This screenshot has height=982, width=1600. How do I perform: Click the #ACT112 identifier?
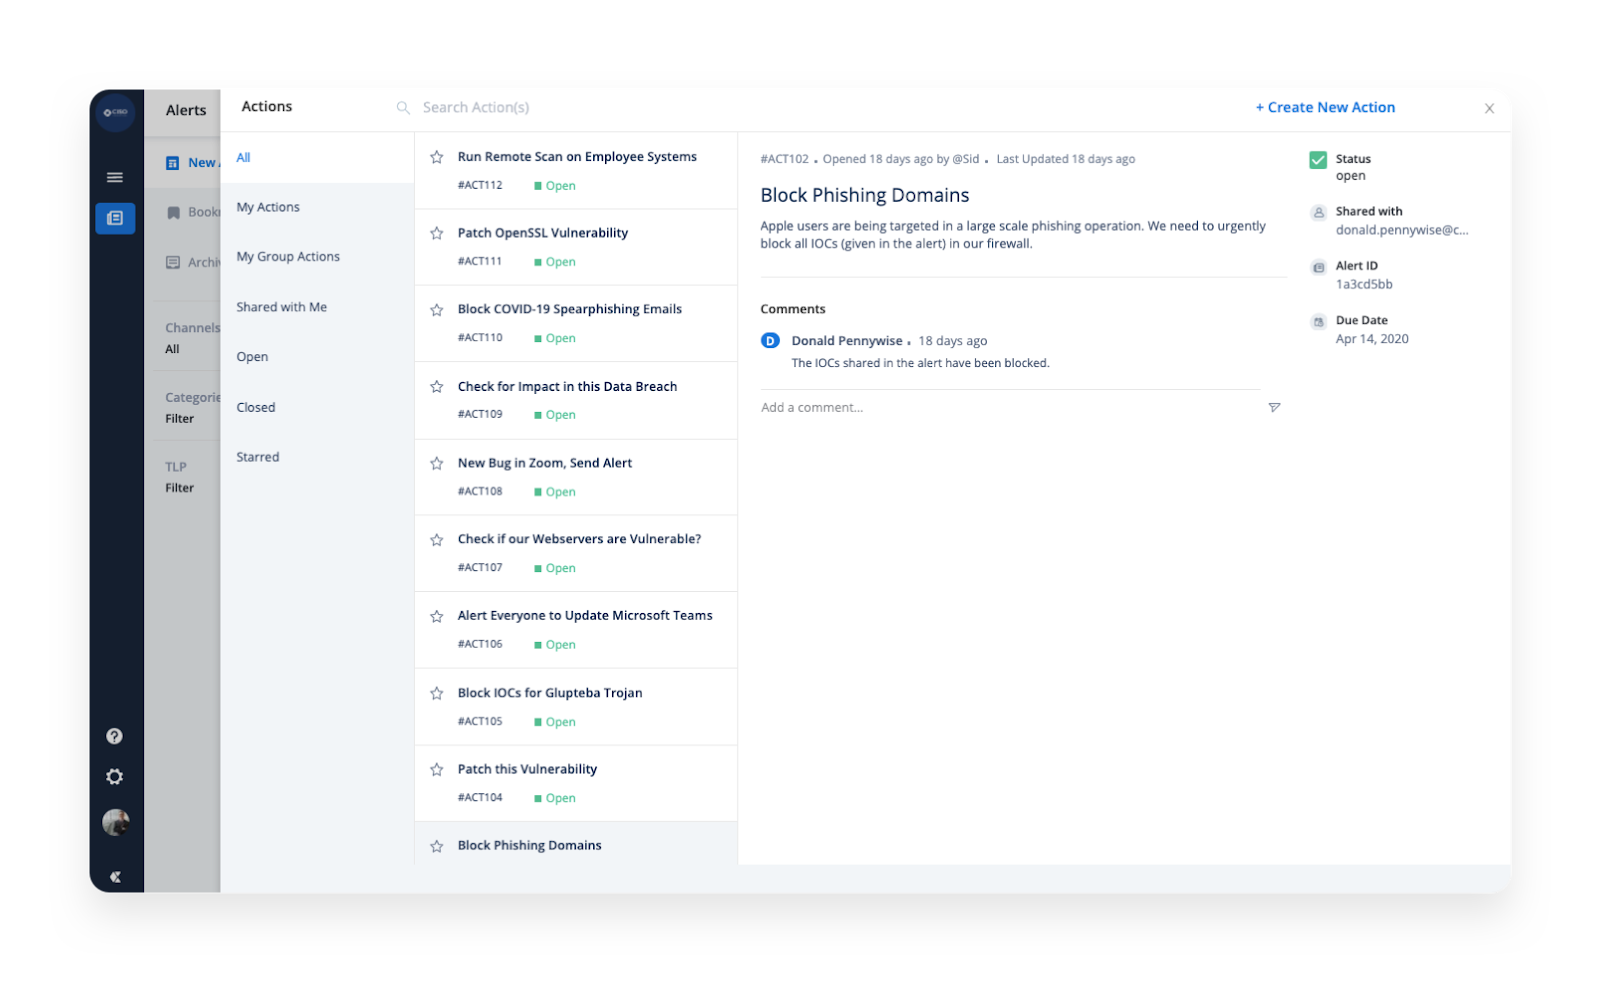click(480, 185)
